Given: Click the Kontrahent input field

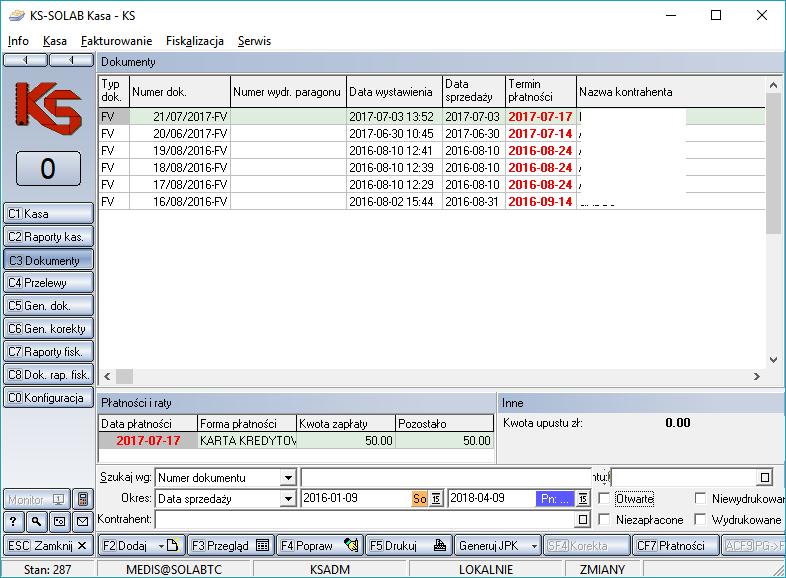Looking at the screenshot, I should (x=365, y=519).
